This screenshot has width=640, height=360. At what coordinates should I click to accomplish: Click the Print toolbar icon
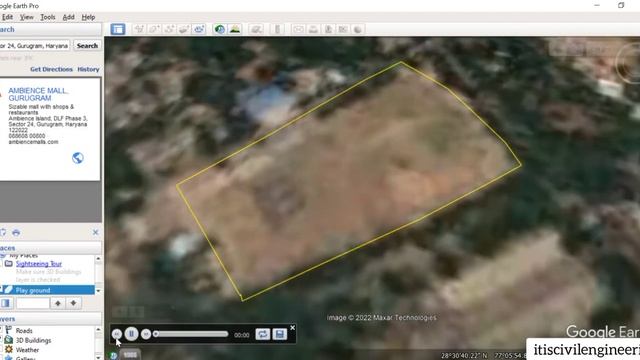[x=313, y=29]
